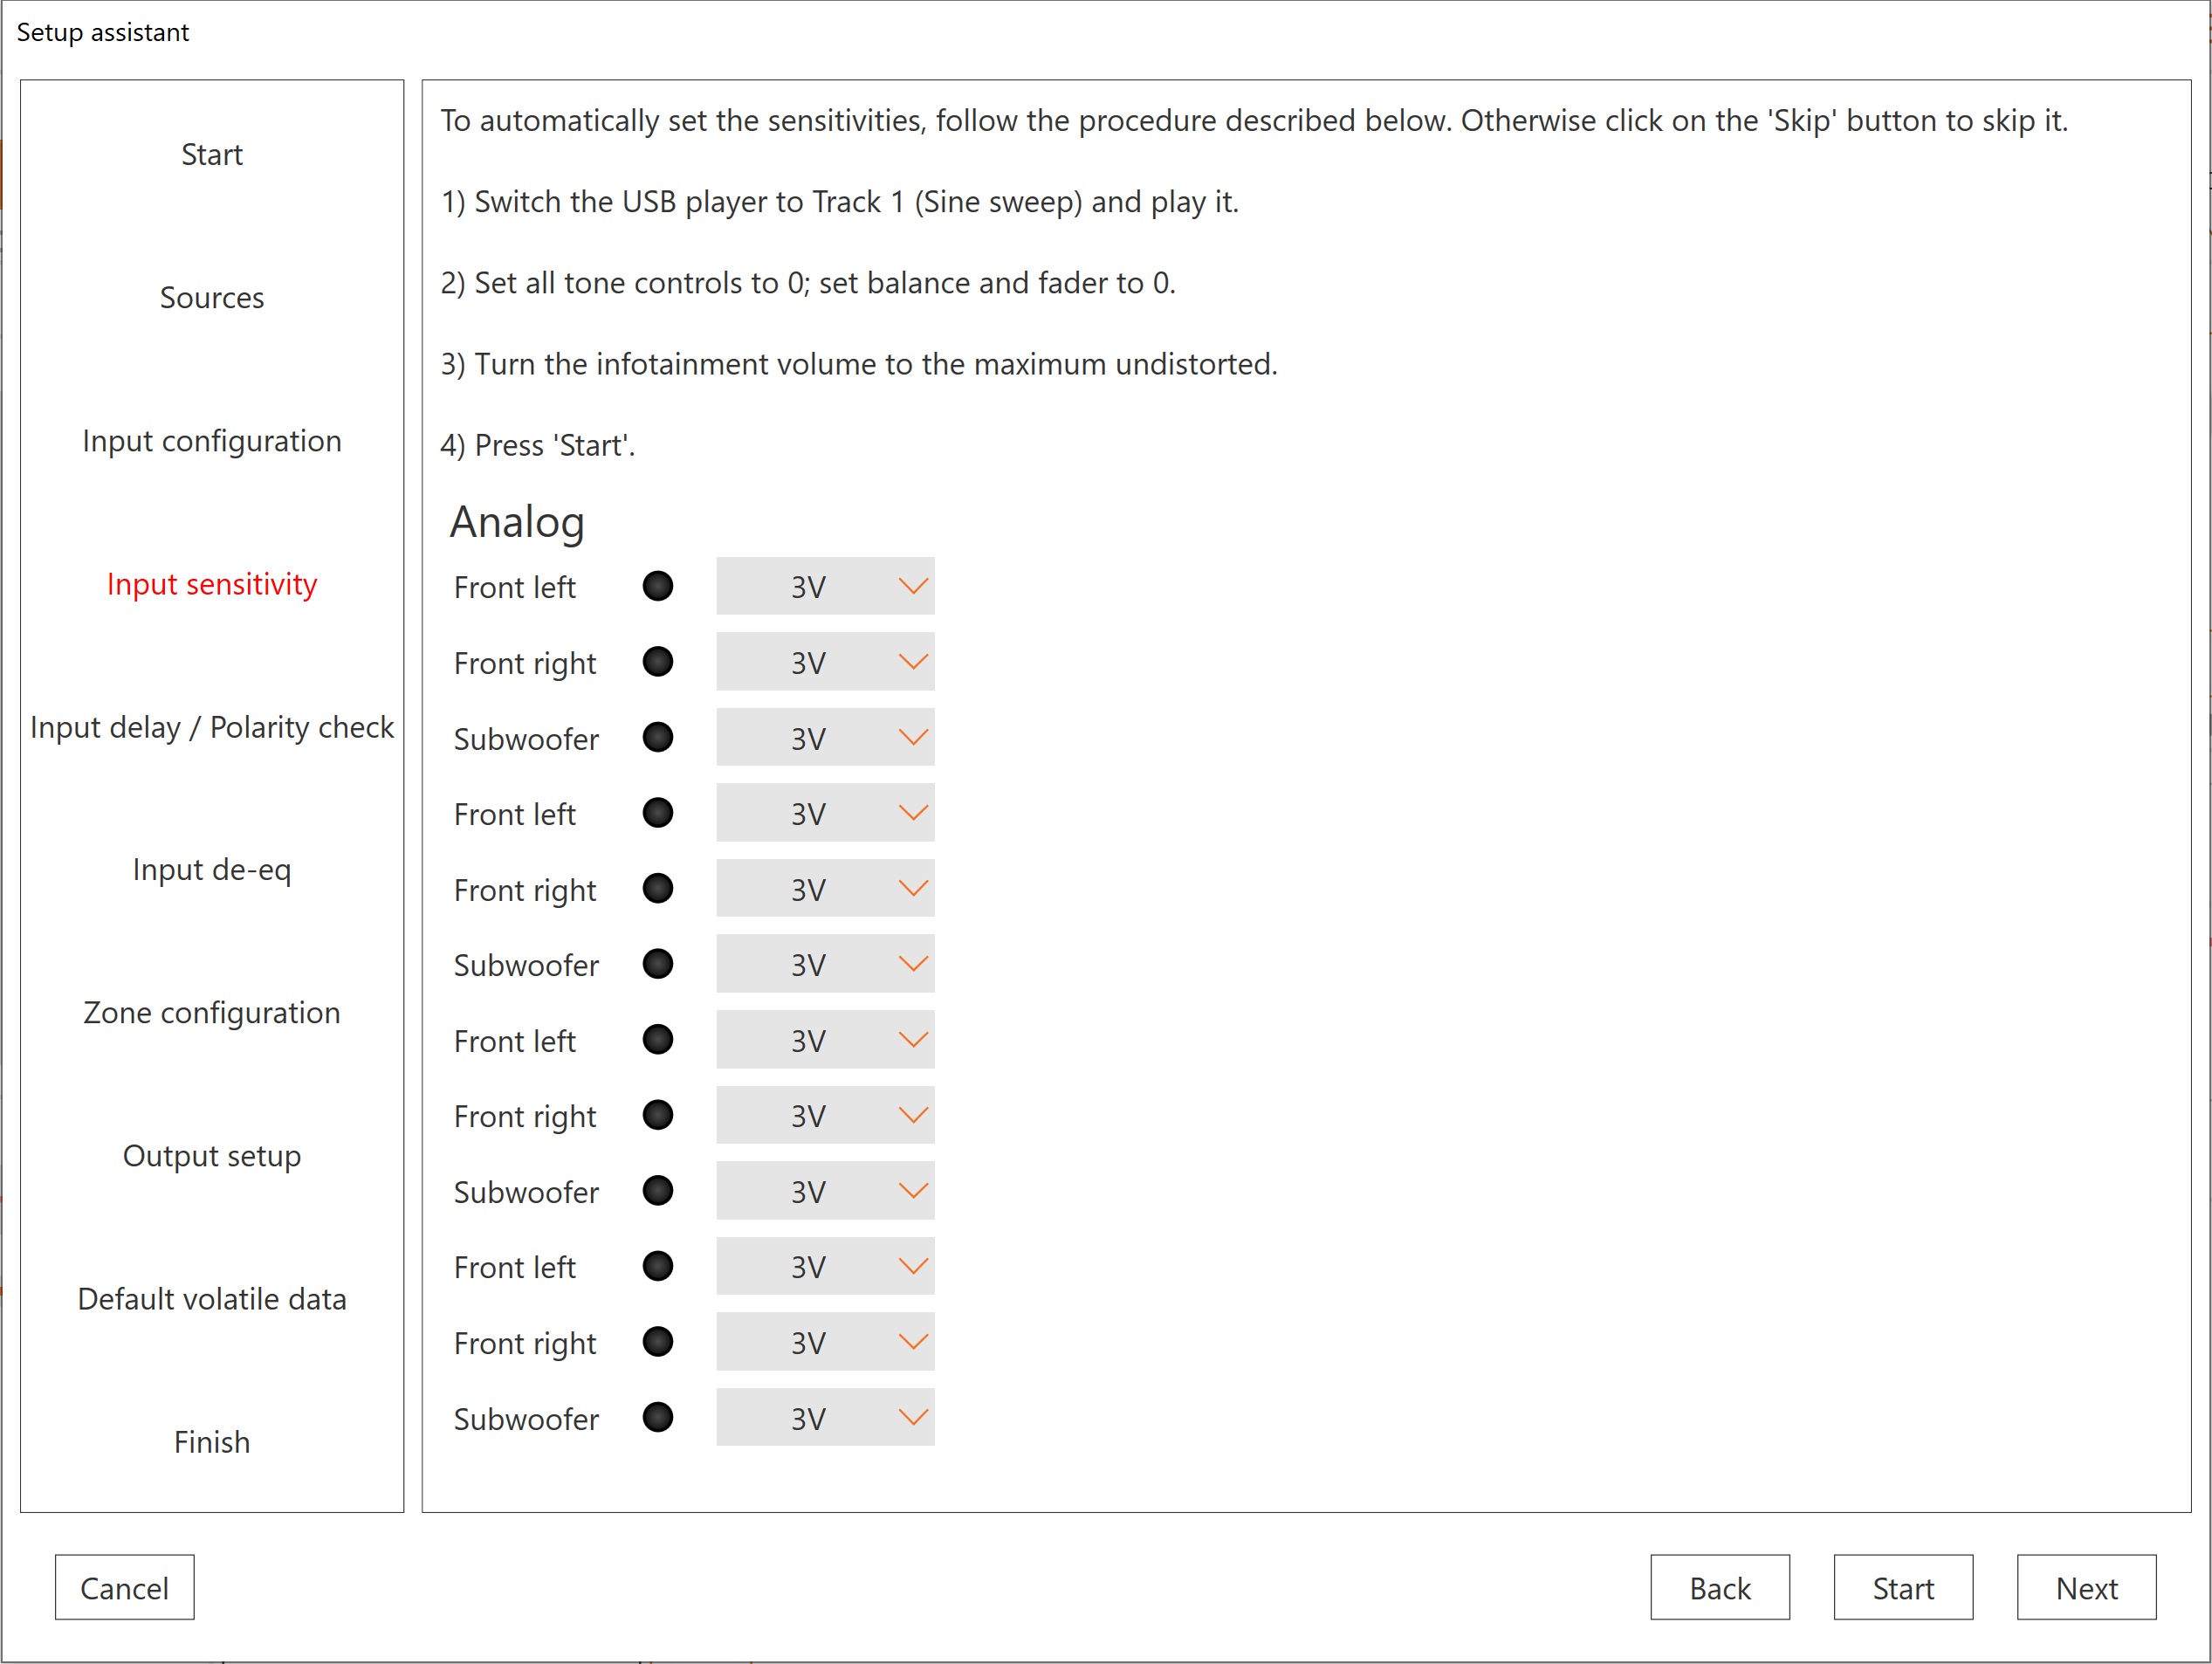Click the third Front right indicator dot

click(x=657, y=1115)
